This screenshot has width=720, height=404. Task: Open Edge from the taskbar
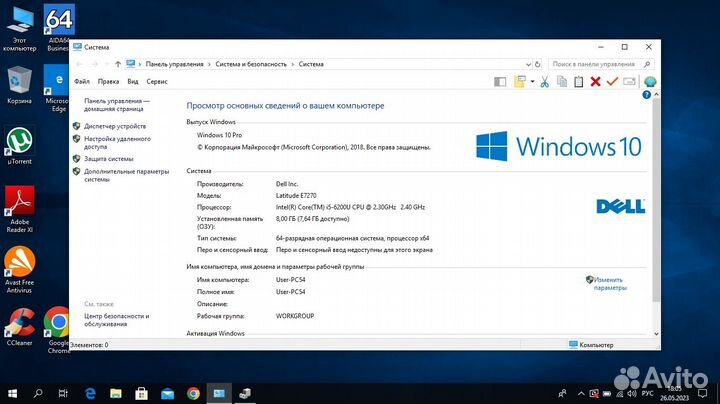90,393
